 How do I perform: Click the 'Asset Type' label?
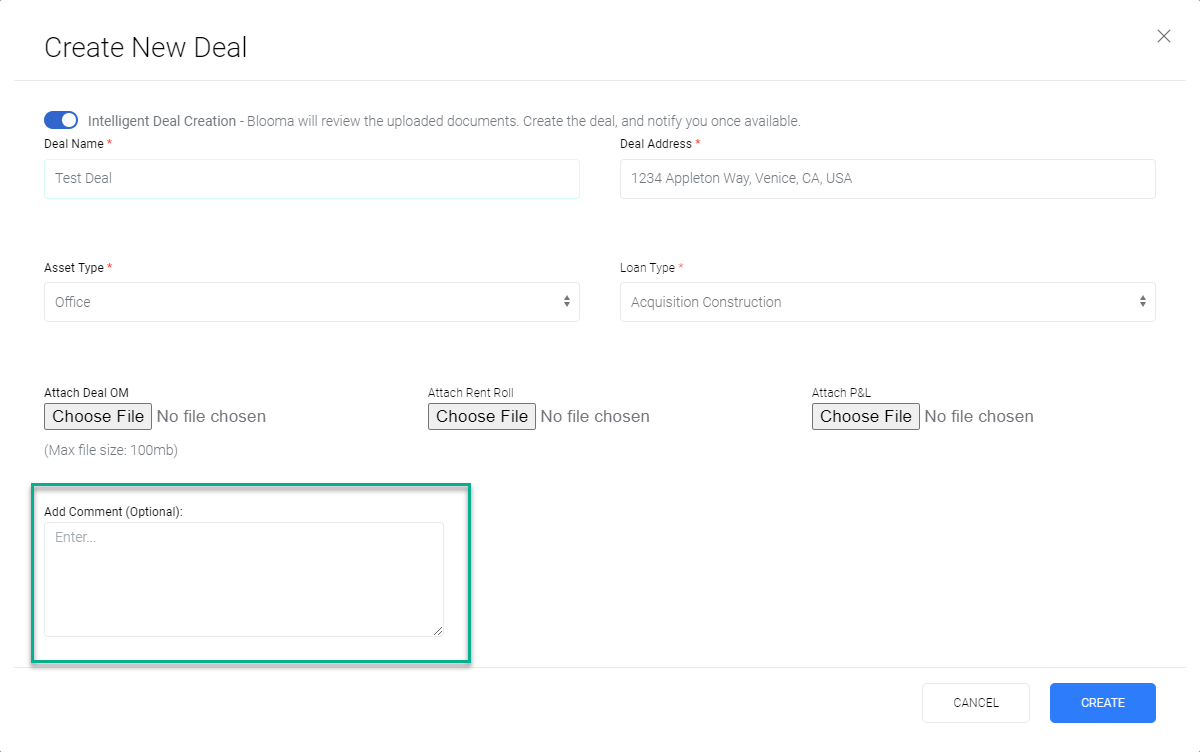pyautogui.click(x=74, y=268)
